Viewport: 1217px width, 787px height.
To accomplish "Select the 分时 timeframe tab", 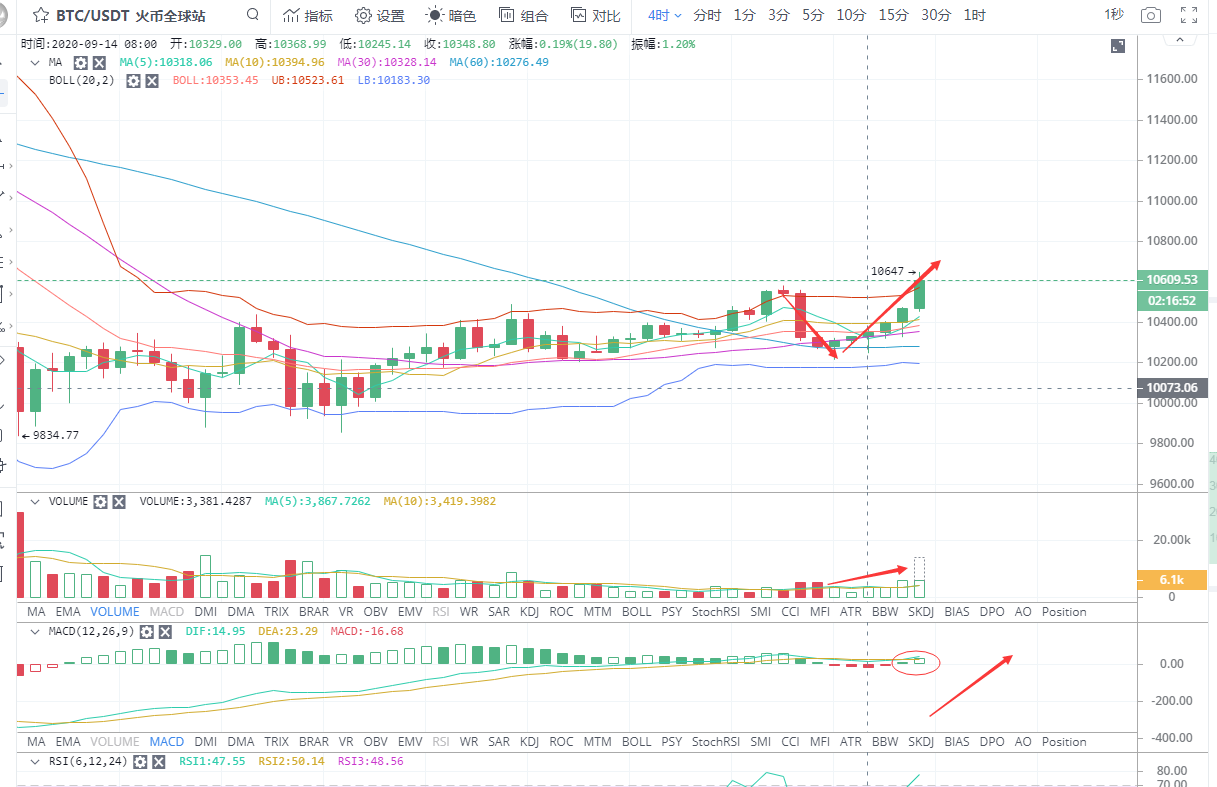I will click(707, 15).
